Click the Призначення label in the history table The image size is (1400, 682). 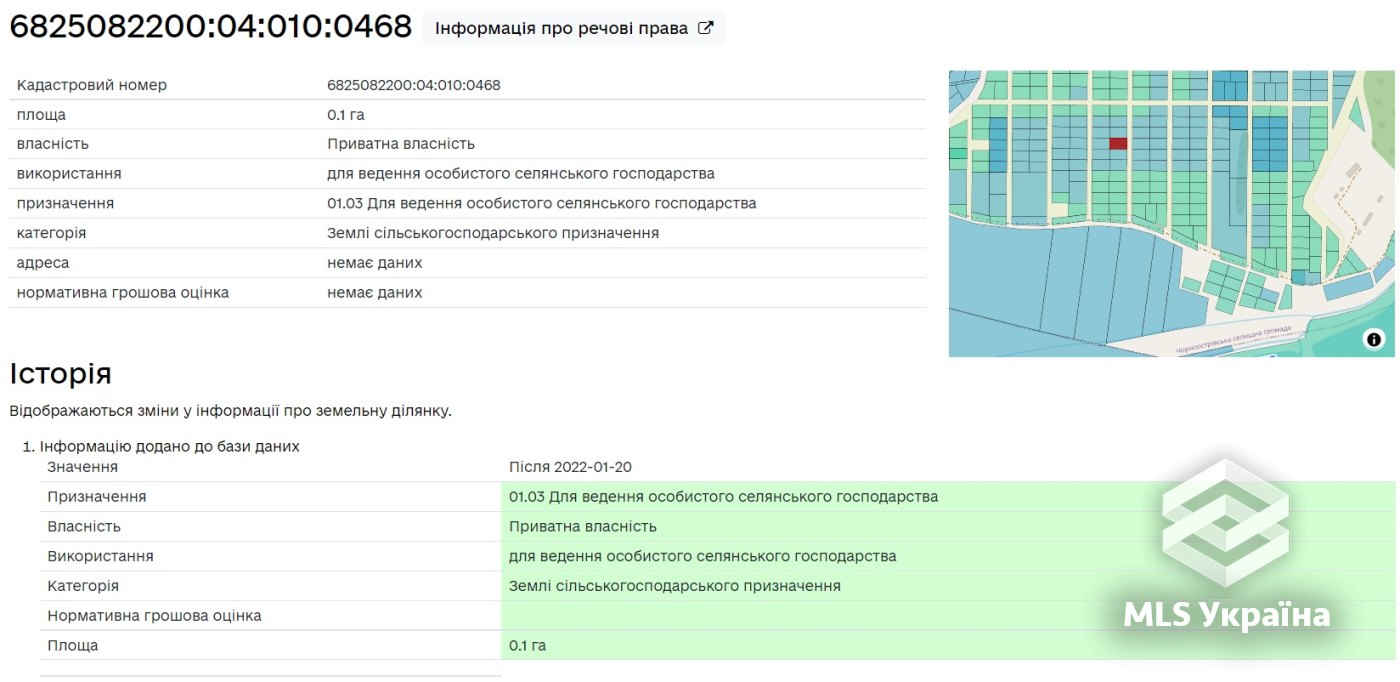pyautogui.click(x=97, y=497)
